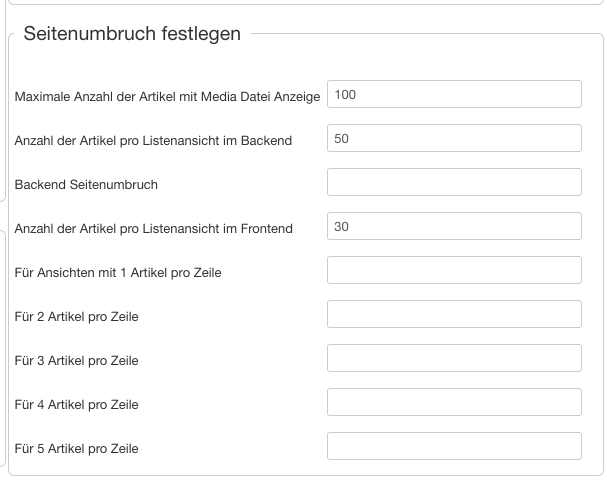Click the Für Ansichten mit 1 Artikel label
This screenshot has height=487, width=607.
pos(118,273)
